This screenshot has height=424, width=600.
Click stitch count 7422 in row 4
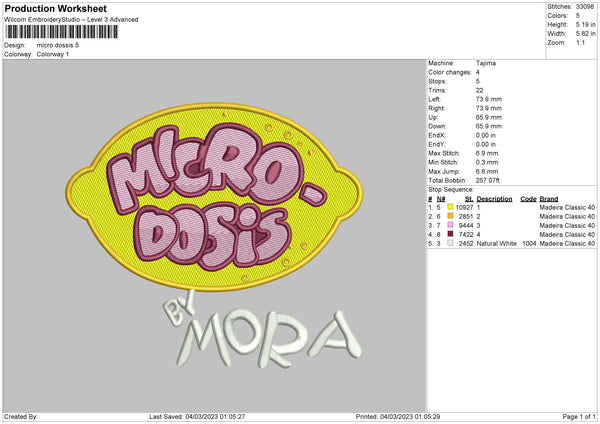click(466, 235)
